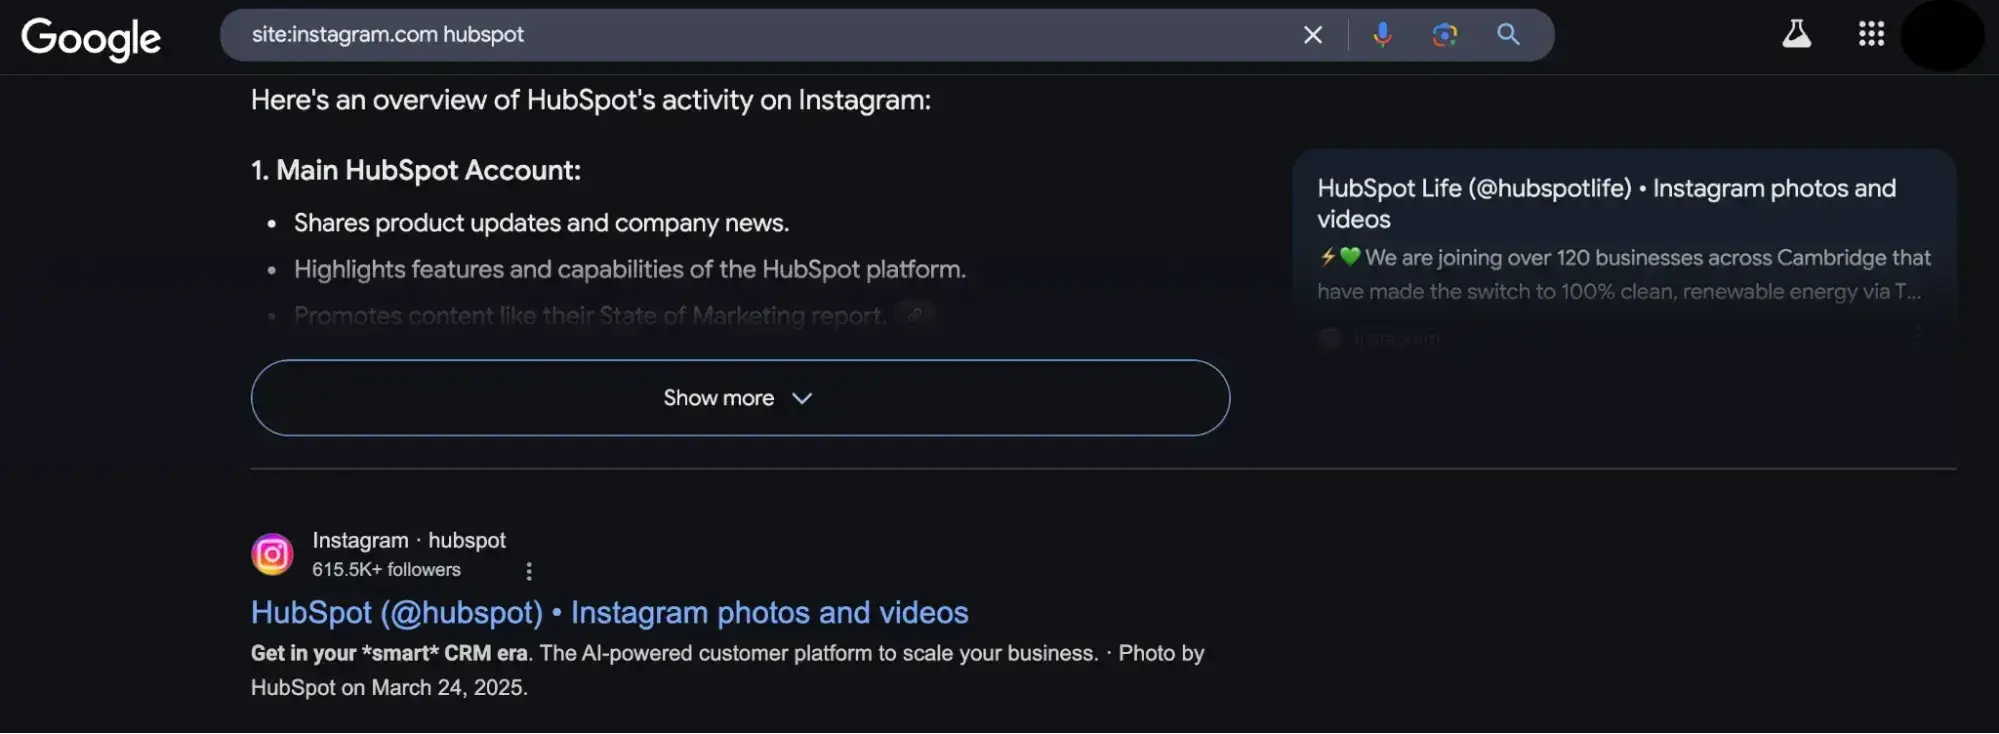Start voice search with microphone icon
The height and width of the screenshot is (734, 1999).
[1382, 35]
